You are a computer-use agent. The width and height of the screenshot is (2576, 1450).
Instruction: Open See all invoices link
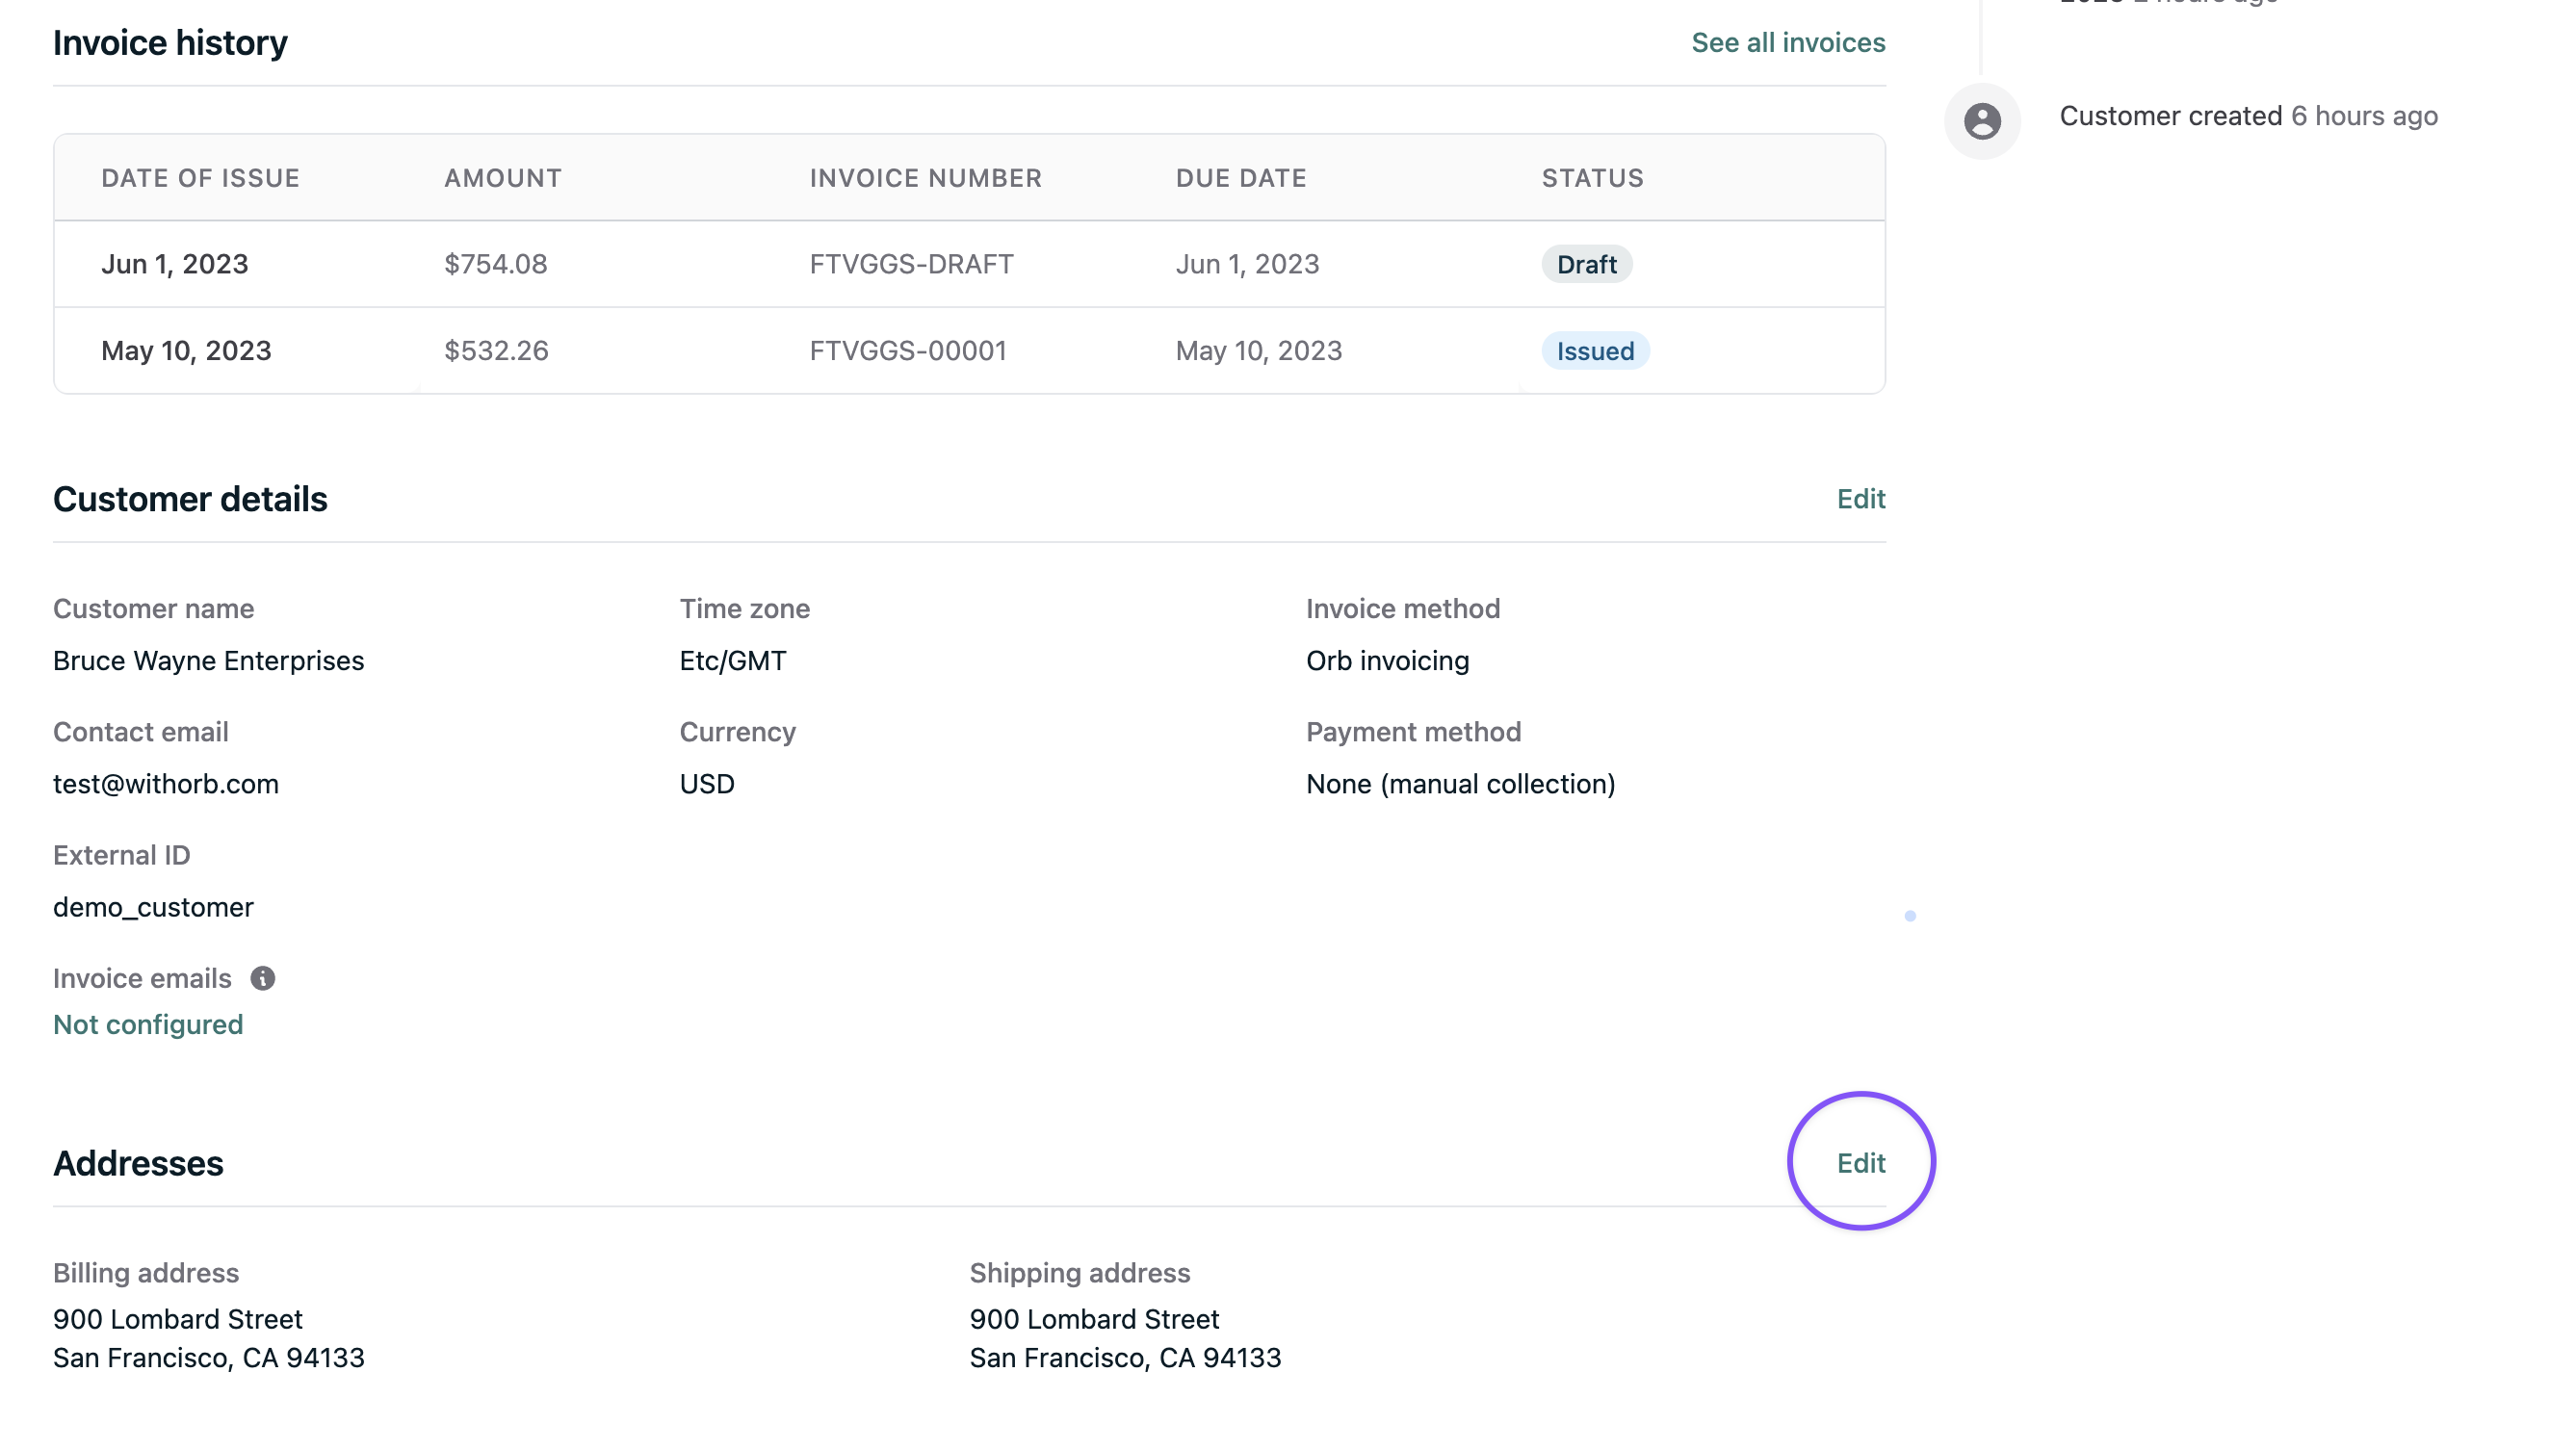coord(1788,43)
